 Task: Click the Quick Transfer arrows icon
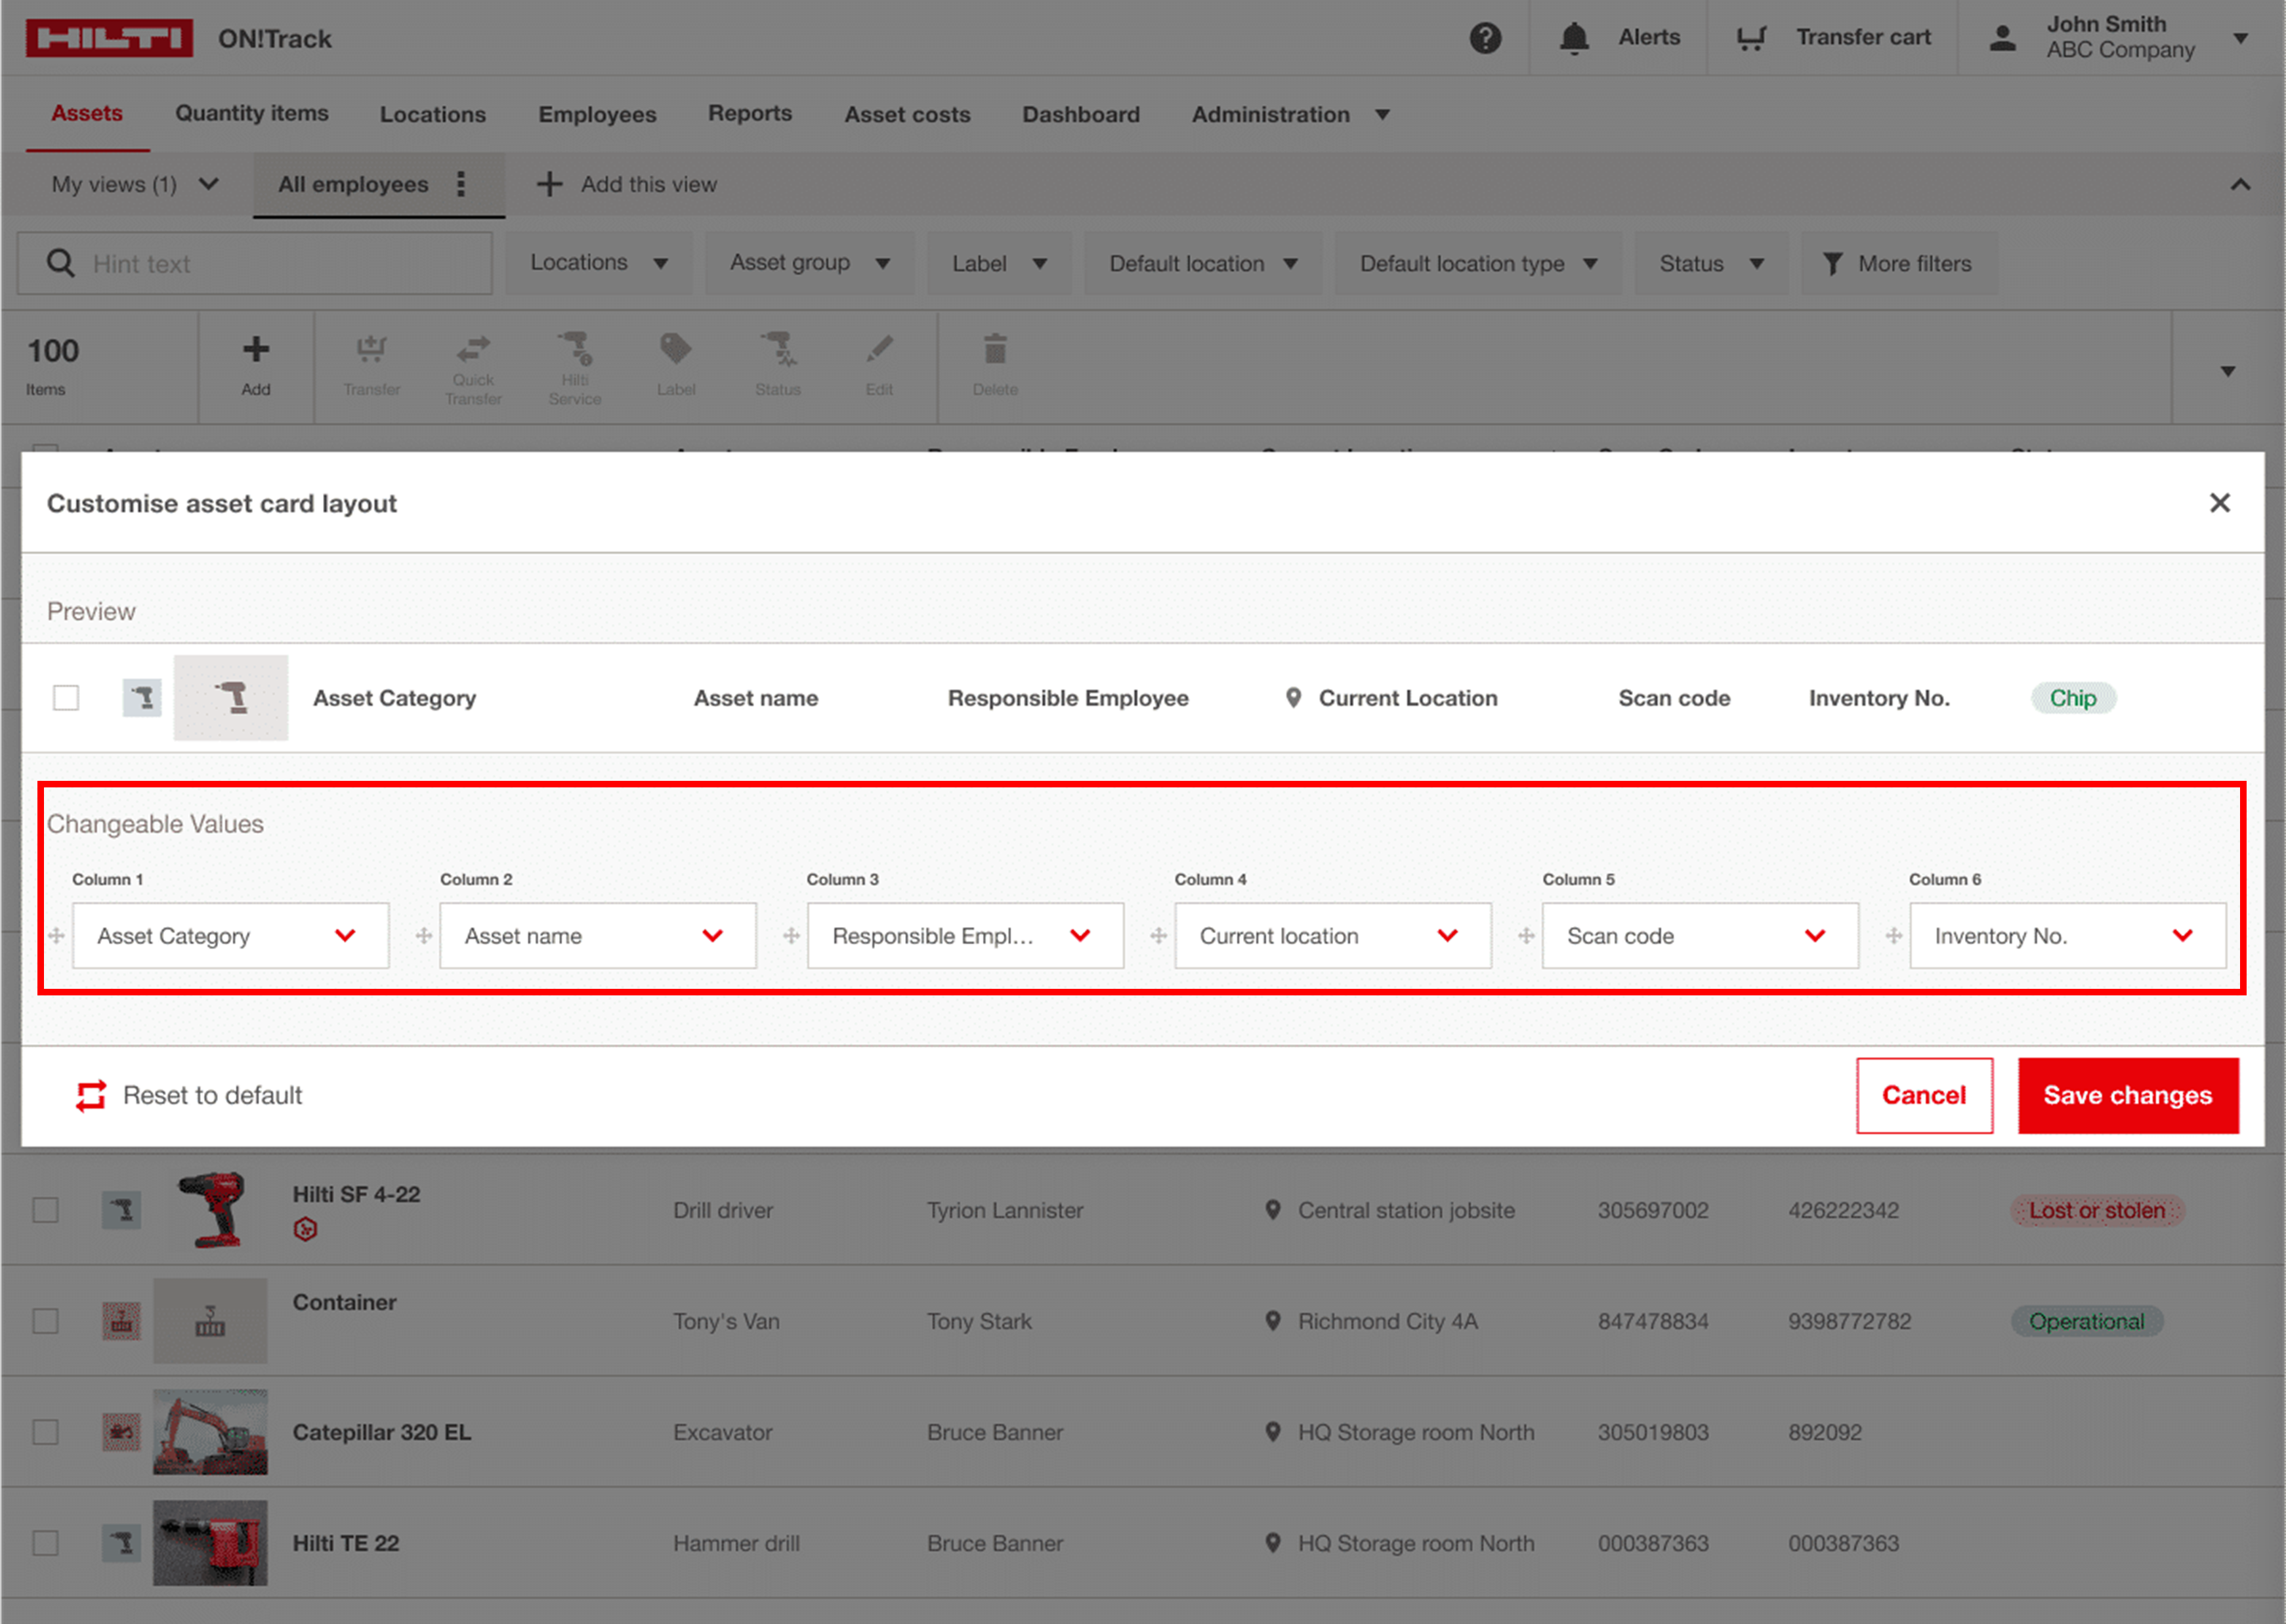473,349
